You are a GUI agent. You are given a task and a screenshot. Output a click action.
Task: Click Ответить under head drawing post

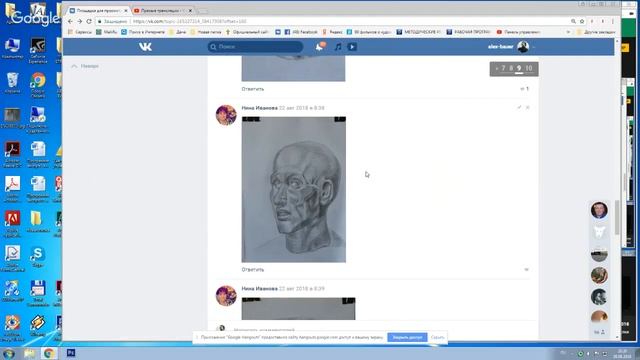click(253, 270)
